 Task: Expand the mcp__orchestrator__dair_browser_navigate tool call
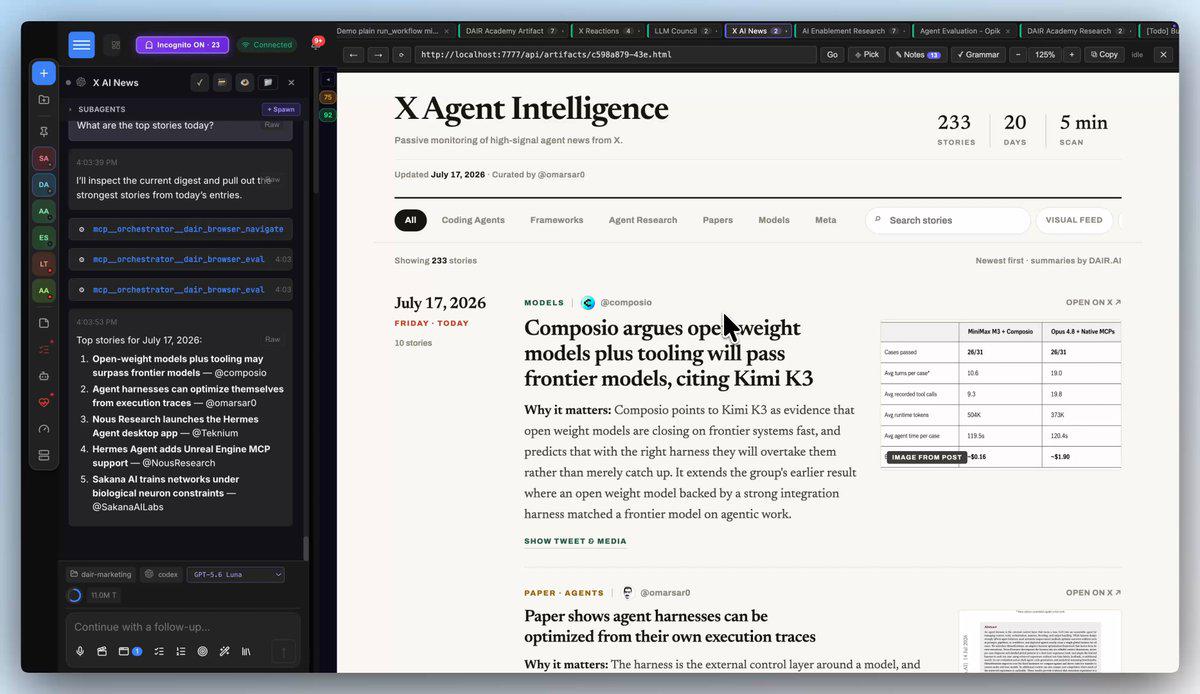click(181, 229)
